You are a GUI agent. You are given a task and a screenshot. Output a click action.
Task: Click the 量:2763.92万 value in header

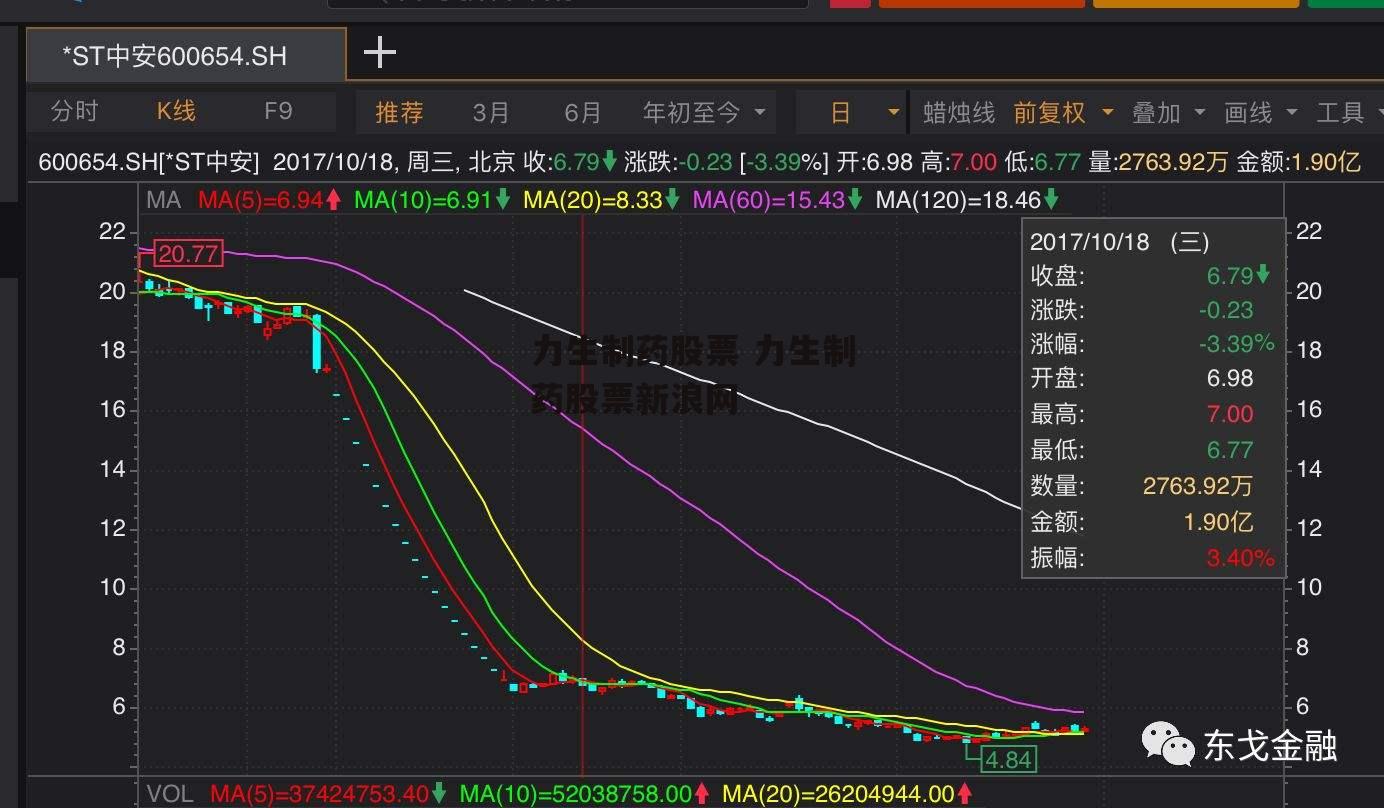1158,162
